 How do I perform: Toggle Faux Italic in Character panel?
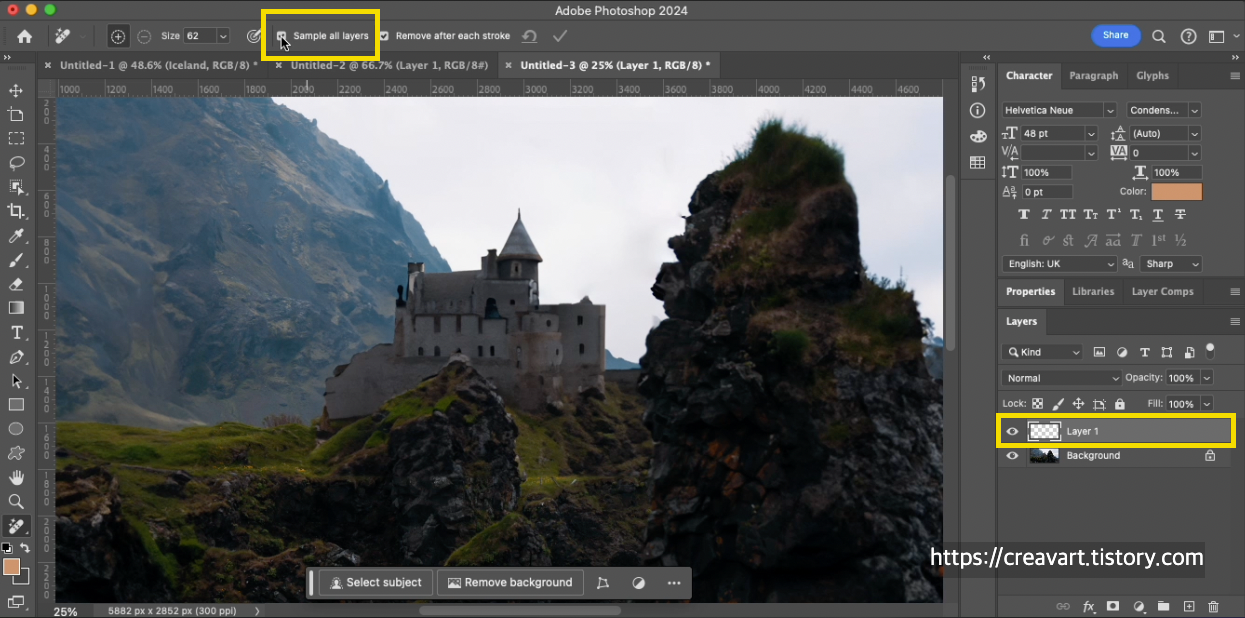click(x=1046, y=215)
